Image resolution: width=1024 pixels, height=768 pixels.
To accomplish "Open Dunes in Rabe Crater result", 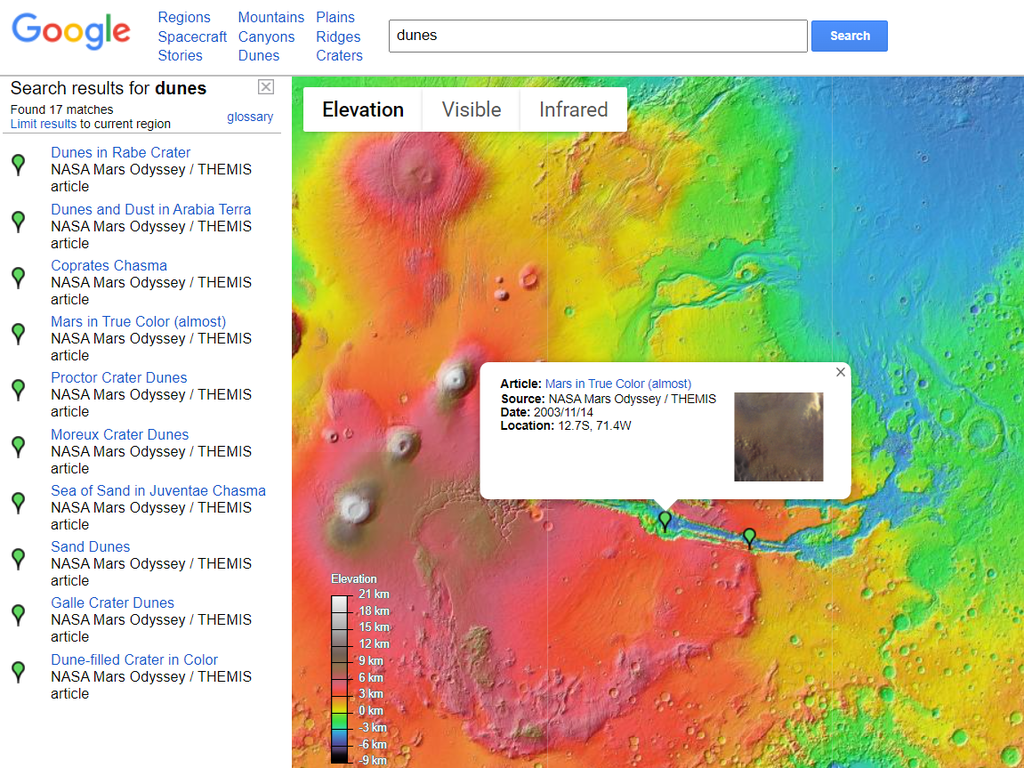I will 121,152.
